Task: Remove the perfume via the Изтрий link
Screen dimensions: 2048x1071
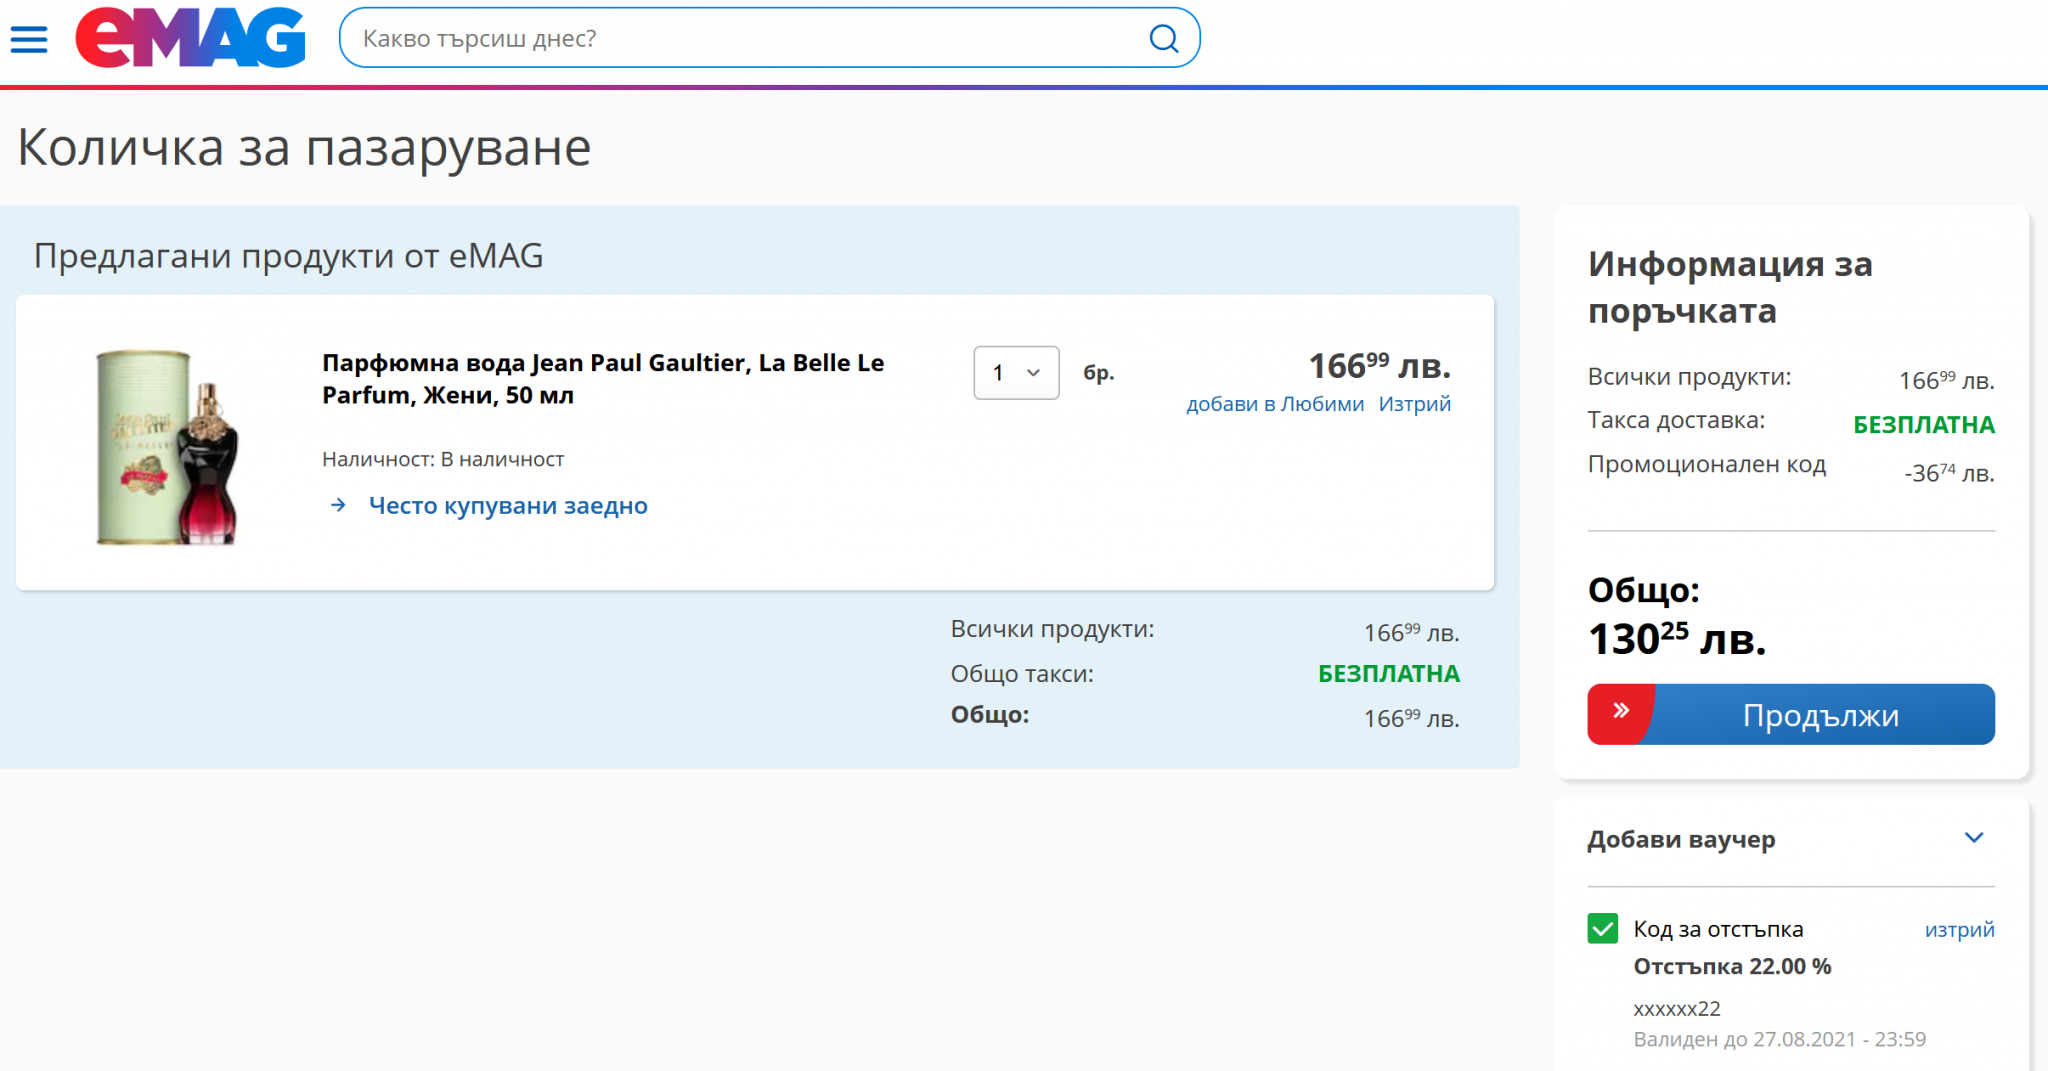Action: pos(1414,404)
